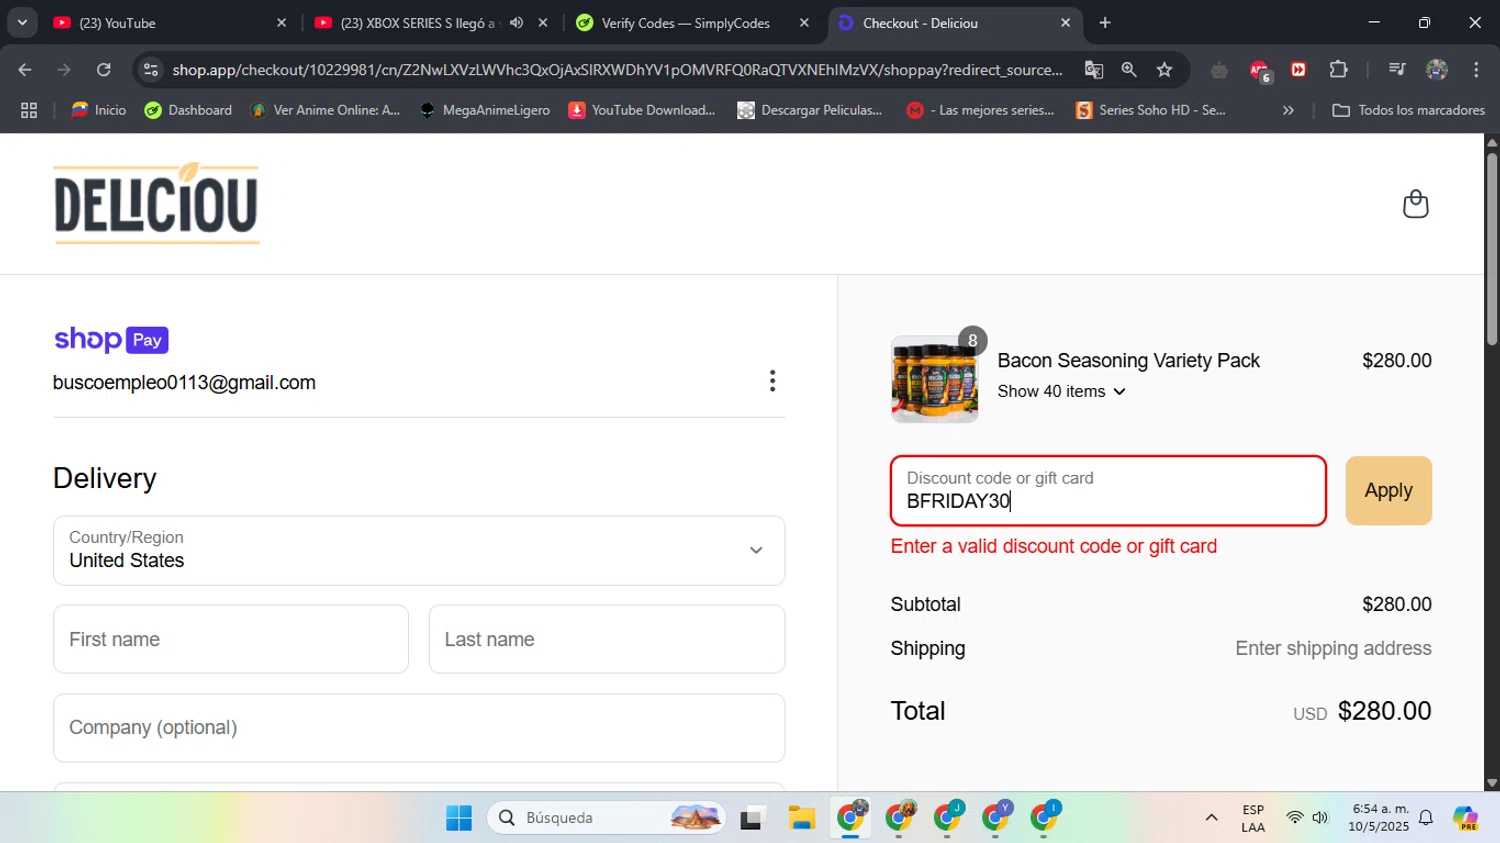
Task: Open the browser extensions puzzle icon
Action: 1338,69
